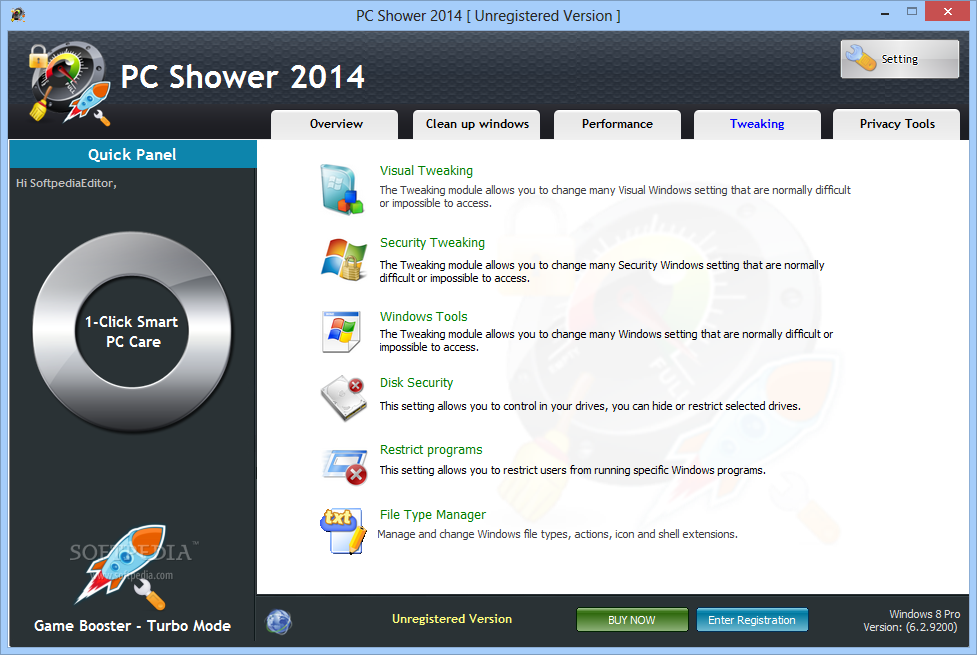
Task: Click the Disk Security hard drive icon
Action: pyautogui.click(x=343, y=398)
